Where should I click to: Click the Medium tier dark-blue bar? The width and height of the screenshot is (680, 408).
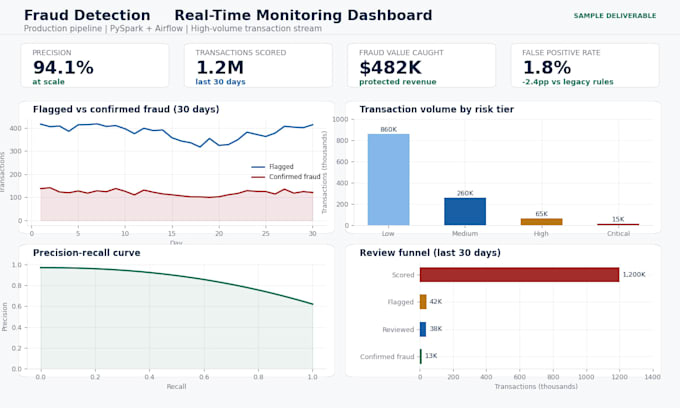[x=465, y=212]
